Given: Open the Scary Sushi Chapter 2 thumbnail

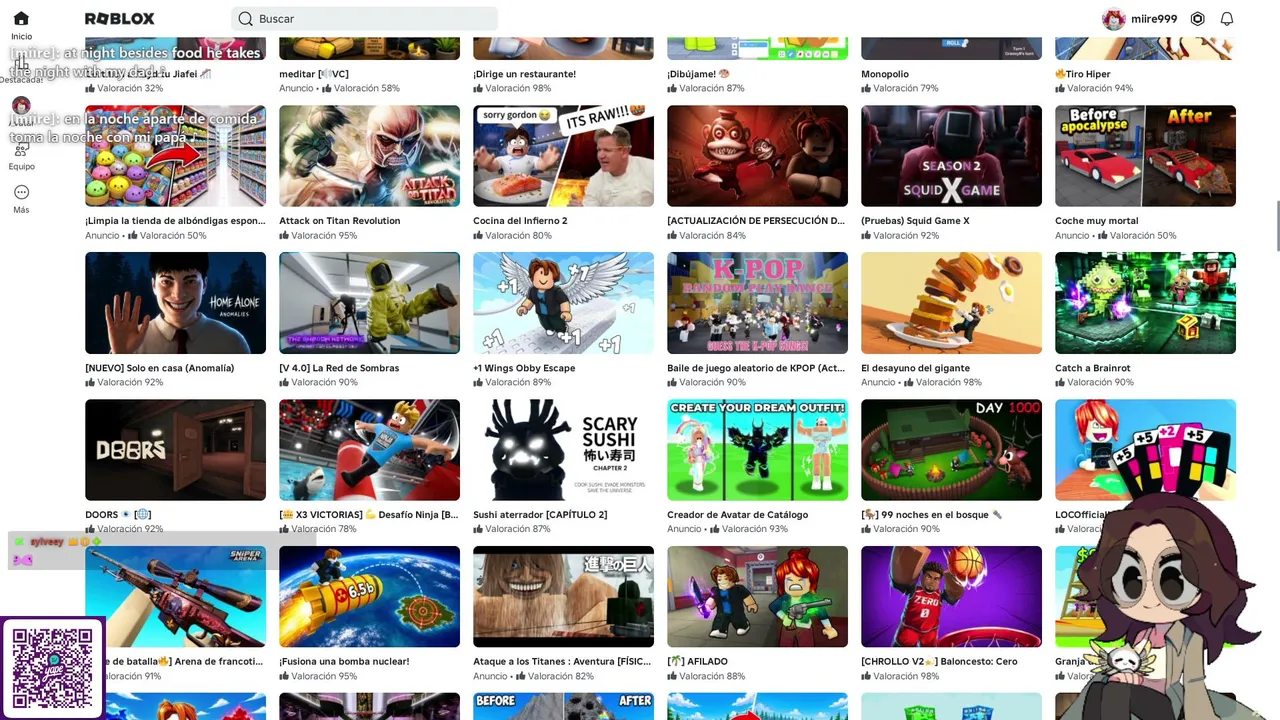Looking at the screenshot, I should tap(563, 450).
